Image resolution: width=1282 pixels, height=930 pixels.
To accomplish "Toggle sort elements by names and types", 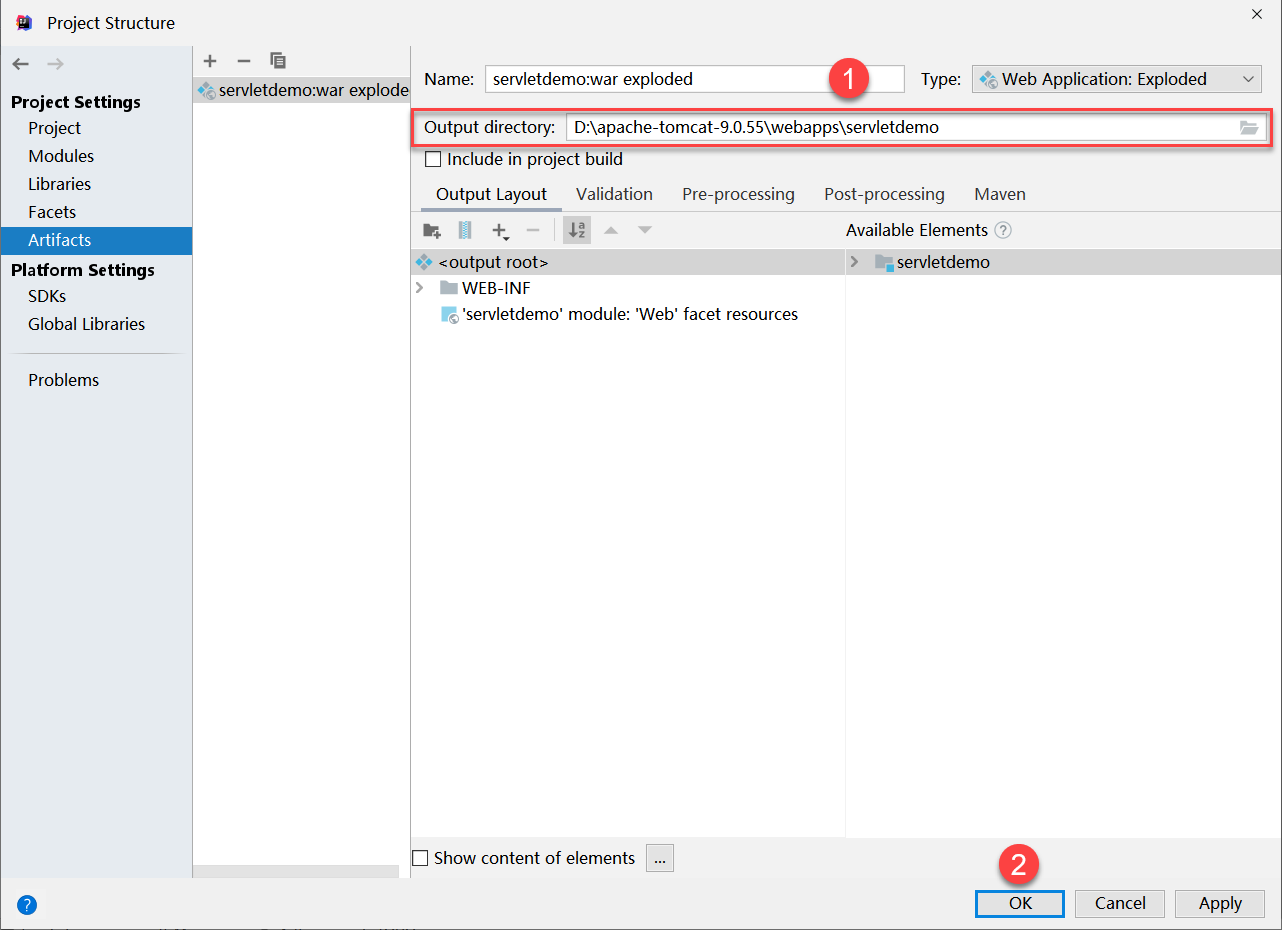I will [577, 230].
